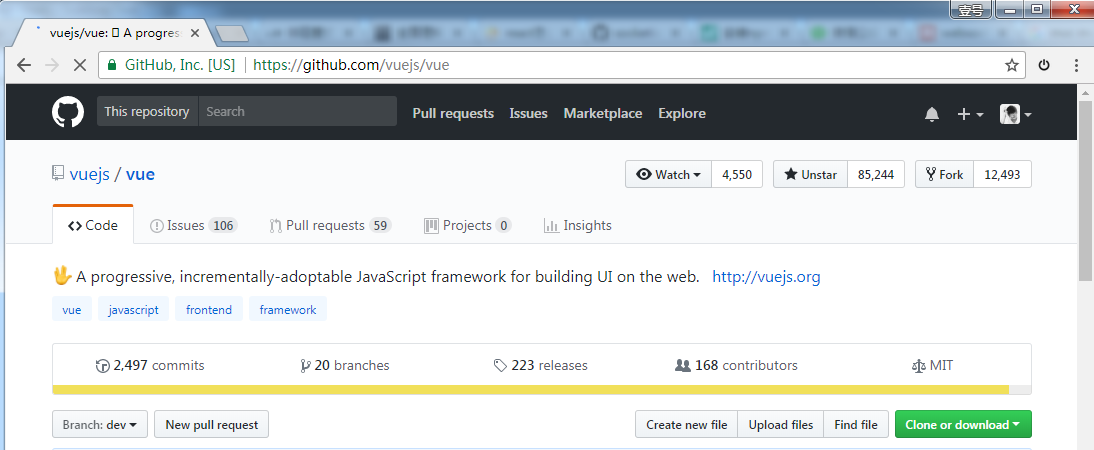1094x450 pixels.
Task: Click the GitHub Octocat logo
Action: (x=68, y=112)
